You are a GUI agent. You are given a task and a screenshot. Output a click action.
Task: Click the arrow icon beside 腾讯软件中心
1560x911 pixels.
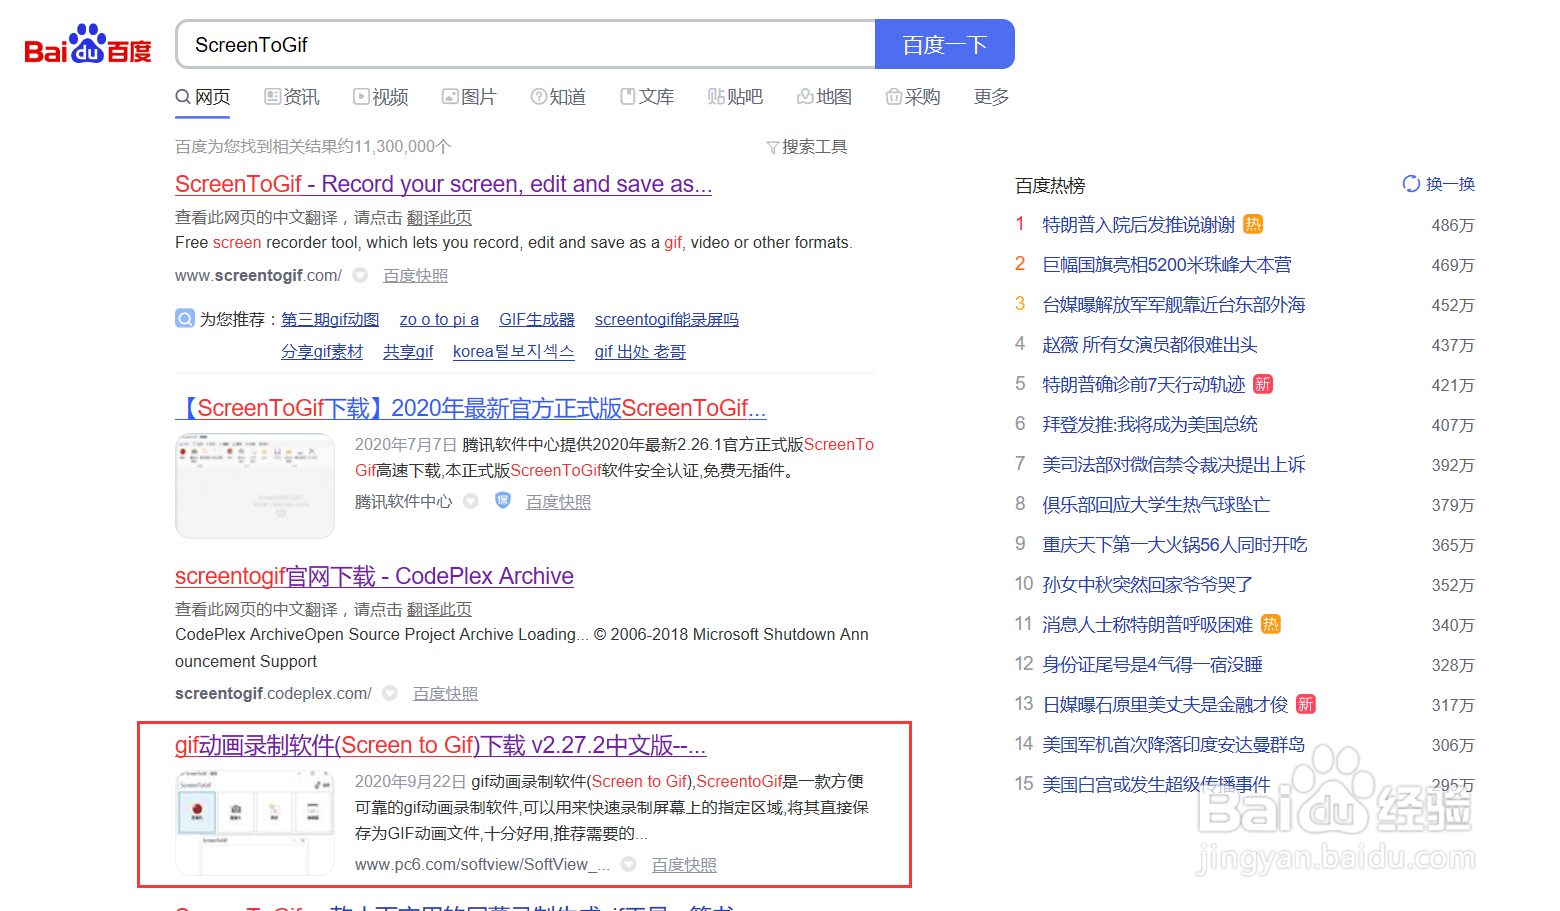click(470, 501)
